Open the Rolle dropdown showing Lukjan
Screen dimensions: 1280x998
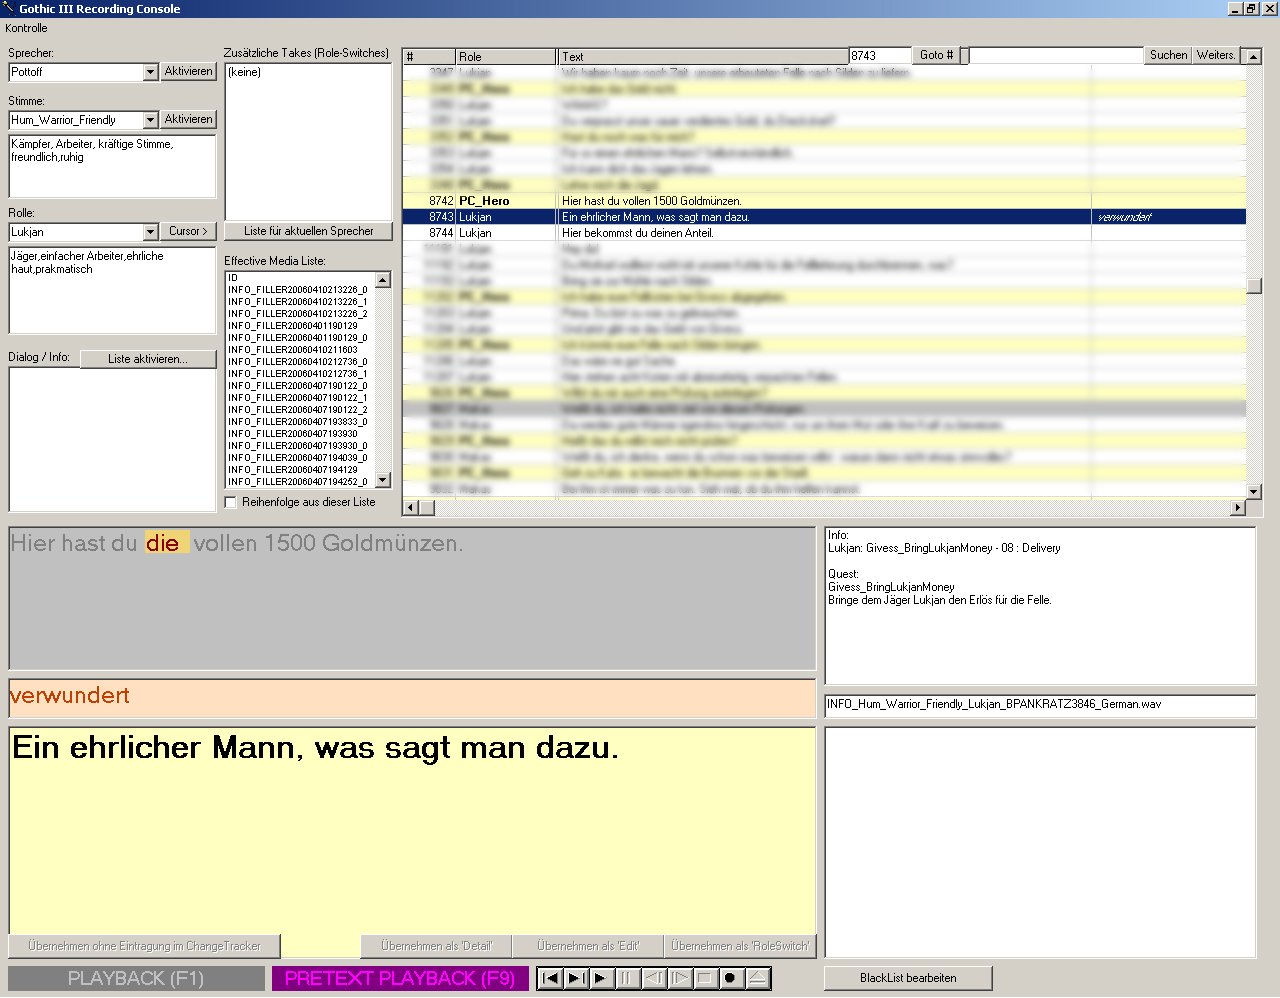(x=150, y=232)
